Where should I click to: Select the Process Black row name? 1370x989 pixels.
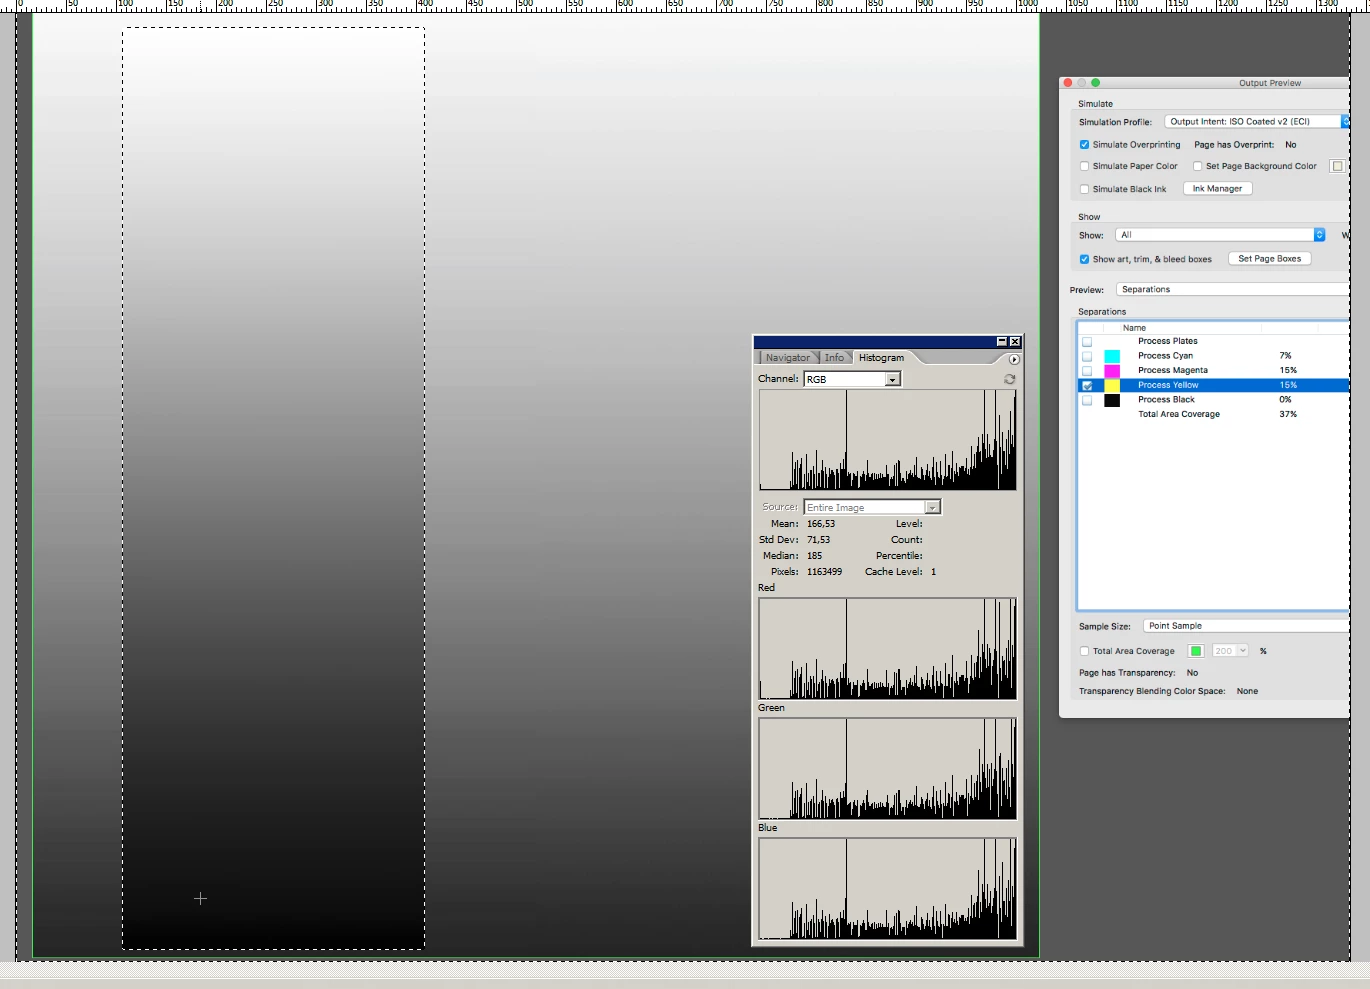(x=1166, y=400)
